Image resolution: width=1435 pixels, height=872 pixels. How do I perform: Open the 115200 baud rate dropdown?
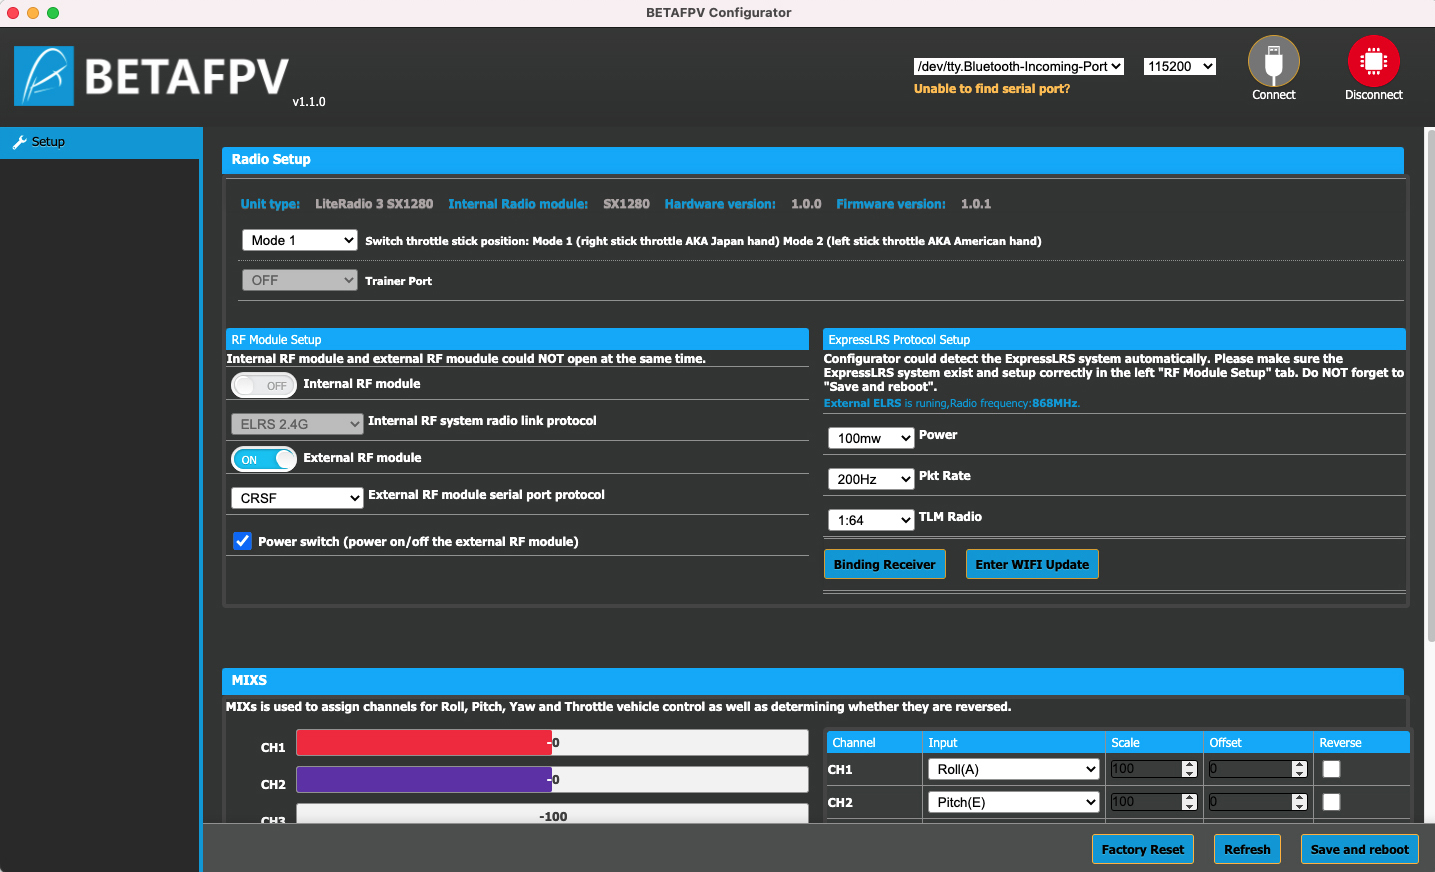[1180, 66]
